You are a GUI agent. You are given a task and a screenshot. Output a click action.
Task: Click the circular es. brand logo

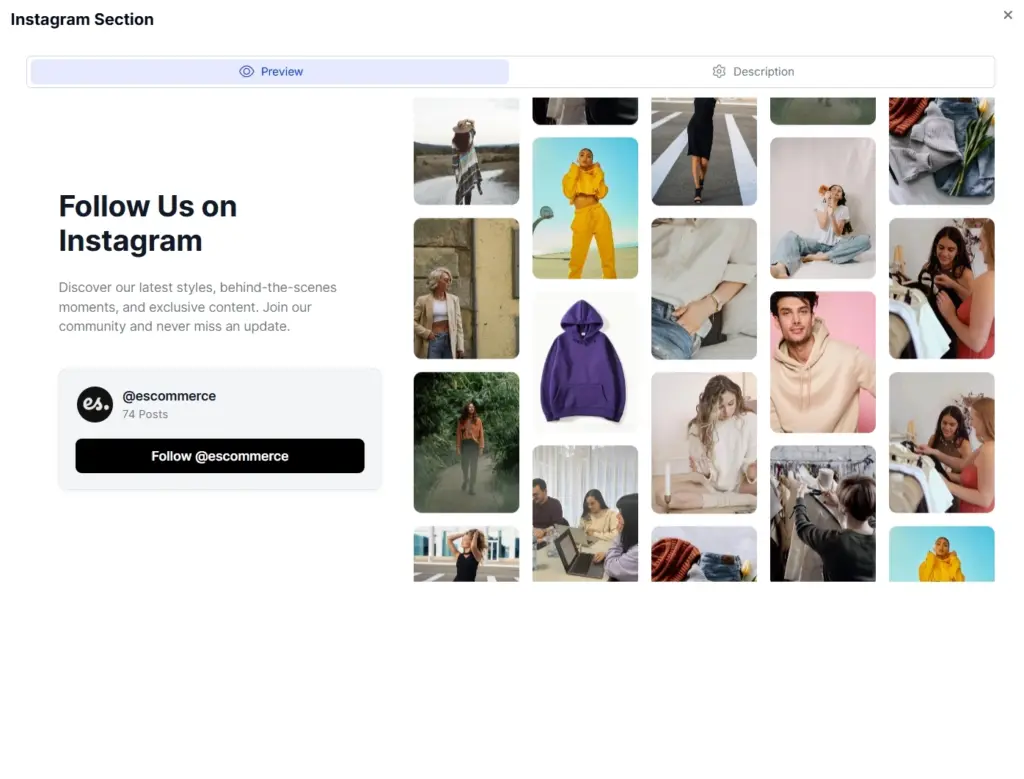click(x=95, y=404)
